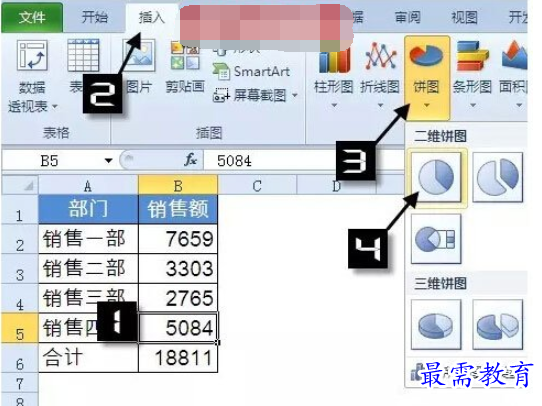Click the 饼图 chart icon
The height and width of the screenshot is (406, 542).
(x=427, y=55)
